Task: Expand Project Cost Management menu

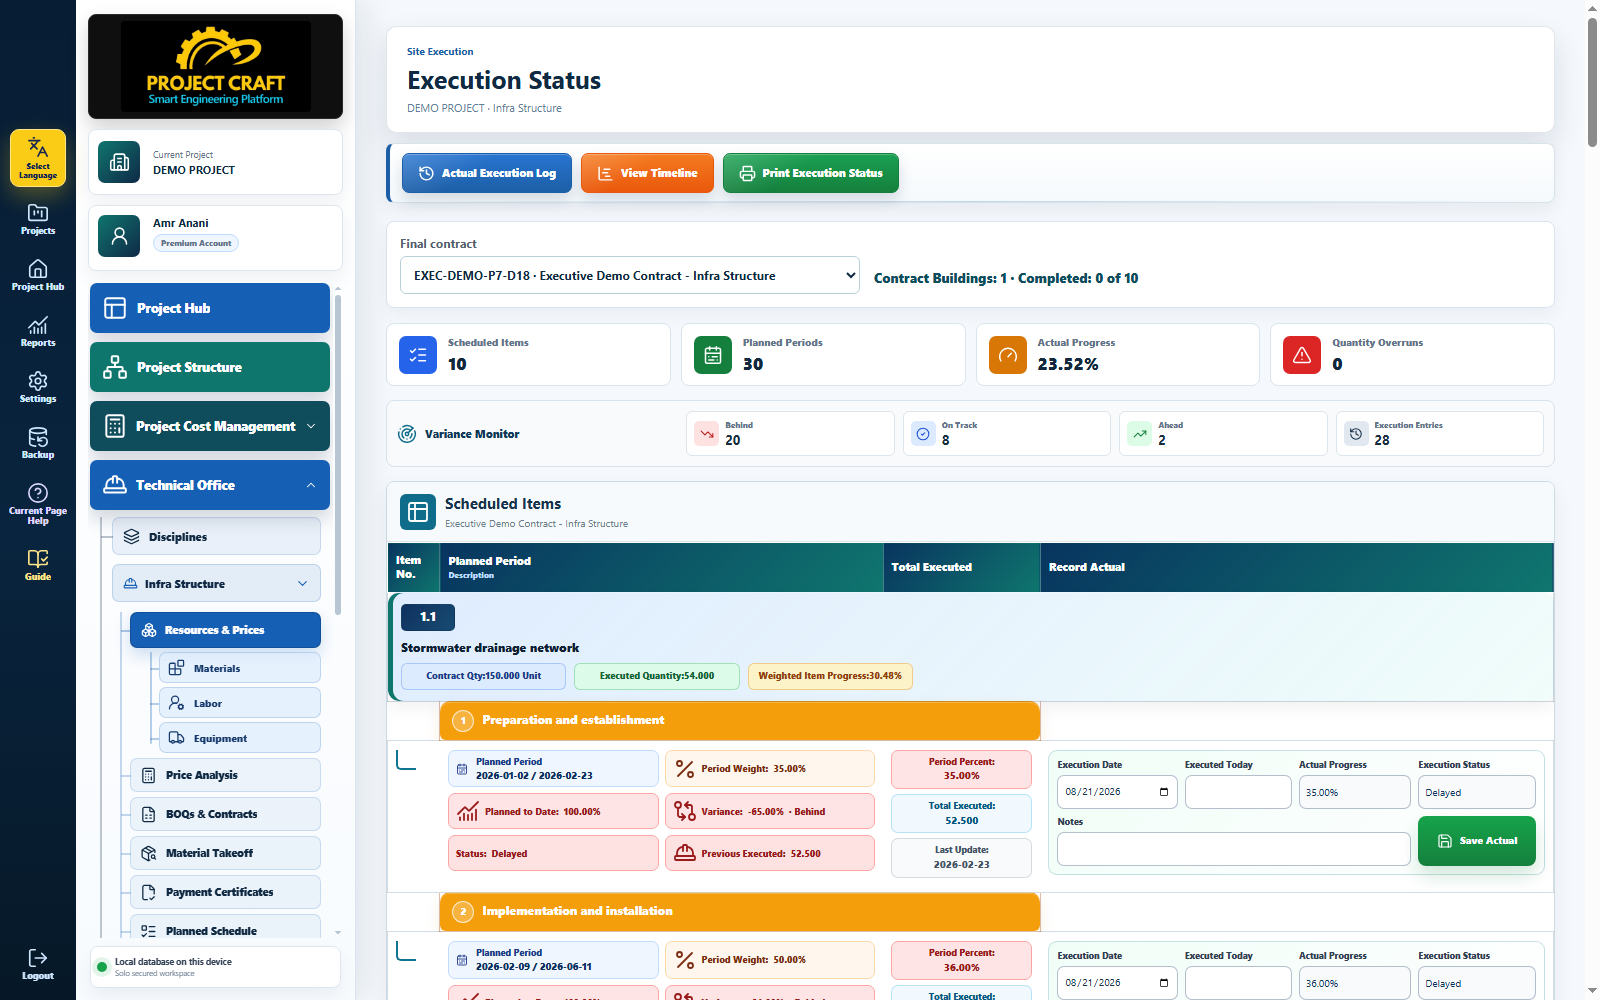Action: click(210, 426)
